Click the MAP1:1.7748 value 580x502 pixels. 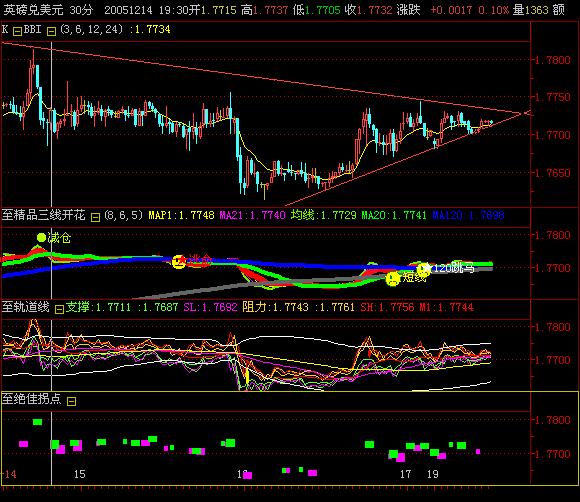pos(181,215)
